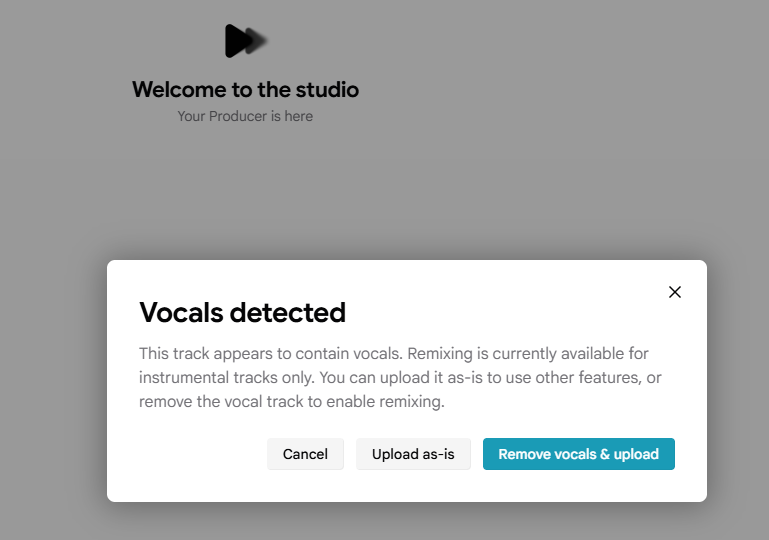Click the 'instrumental tracks only' sentence
This screenshot has width=769, height=540.
tap(227, 378)
